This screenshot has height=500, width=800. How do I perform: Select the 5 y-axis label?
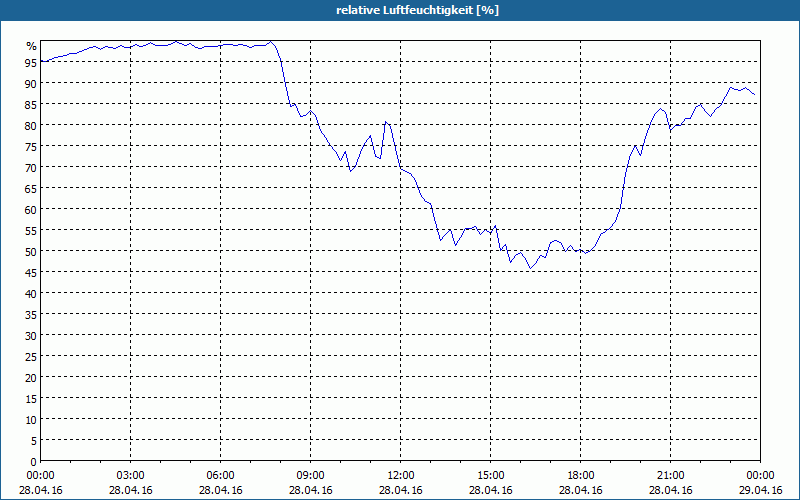click(34, 441)
